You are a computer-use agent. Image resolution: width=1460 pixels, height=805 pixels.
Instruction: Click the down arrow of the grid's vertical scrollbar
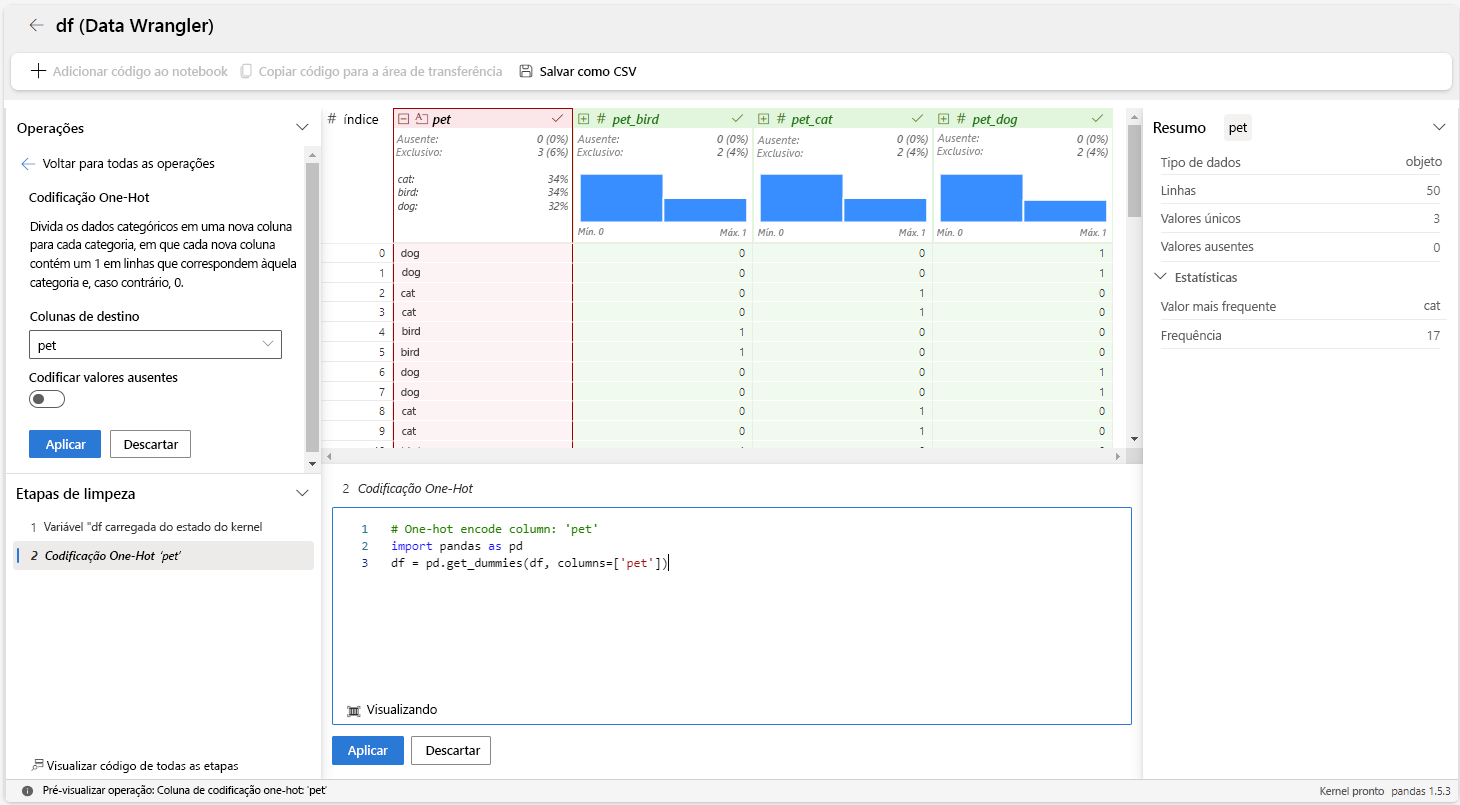tap(1134, 438)
